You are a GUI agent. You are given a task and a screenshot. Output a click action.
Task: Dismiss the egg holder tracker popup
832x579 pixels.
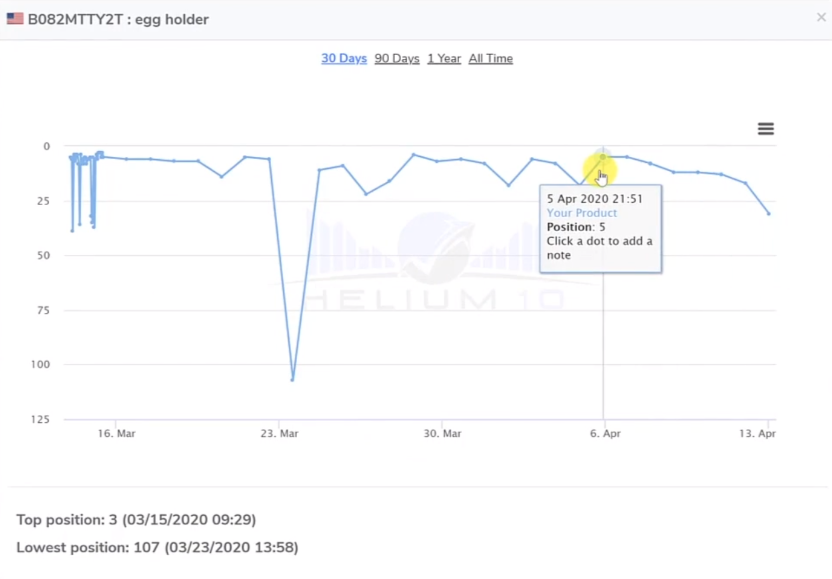tap(821, 18)
